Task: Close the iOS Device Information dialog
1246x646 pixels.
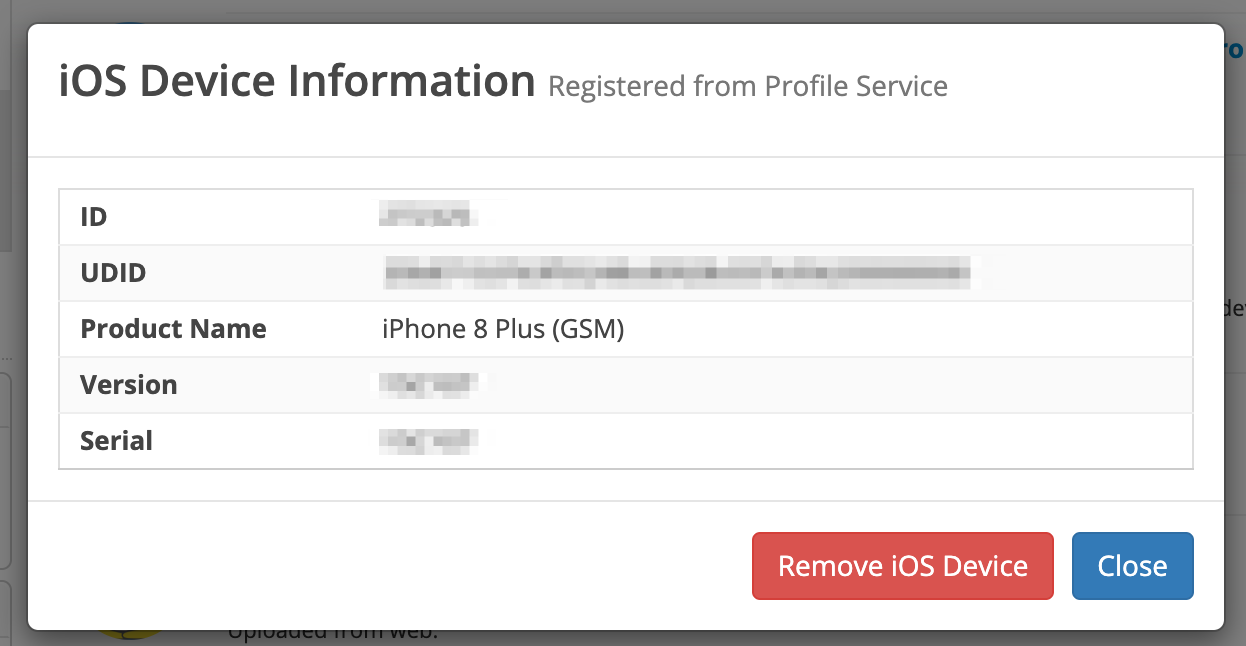Action: tap(1132, 565)
